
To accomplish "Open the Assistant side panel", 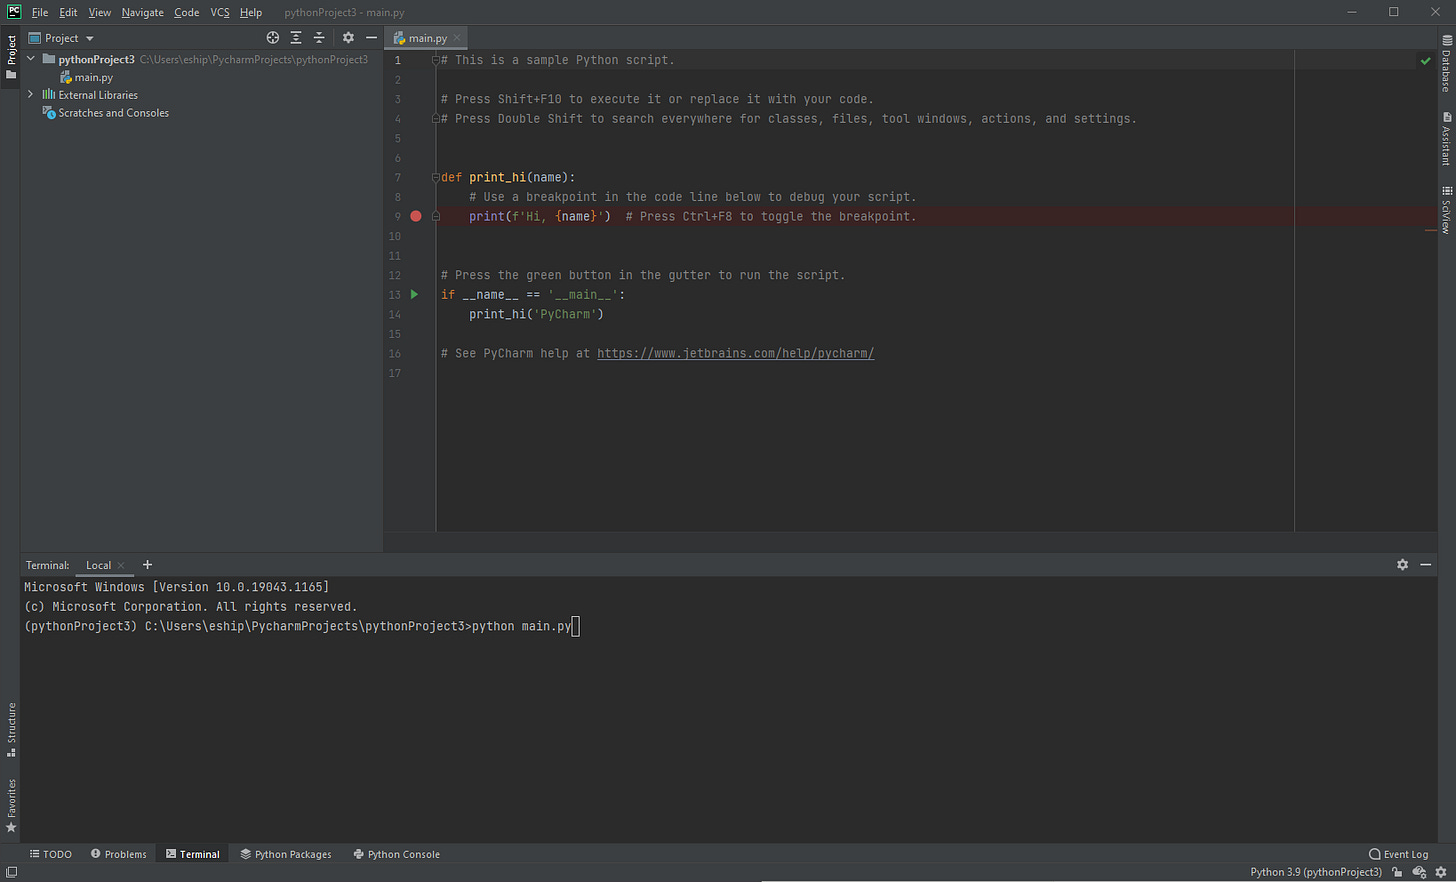I will click(1446, 140).
